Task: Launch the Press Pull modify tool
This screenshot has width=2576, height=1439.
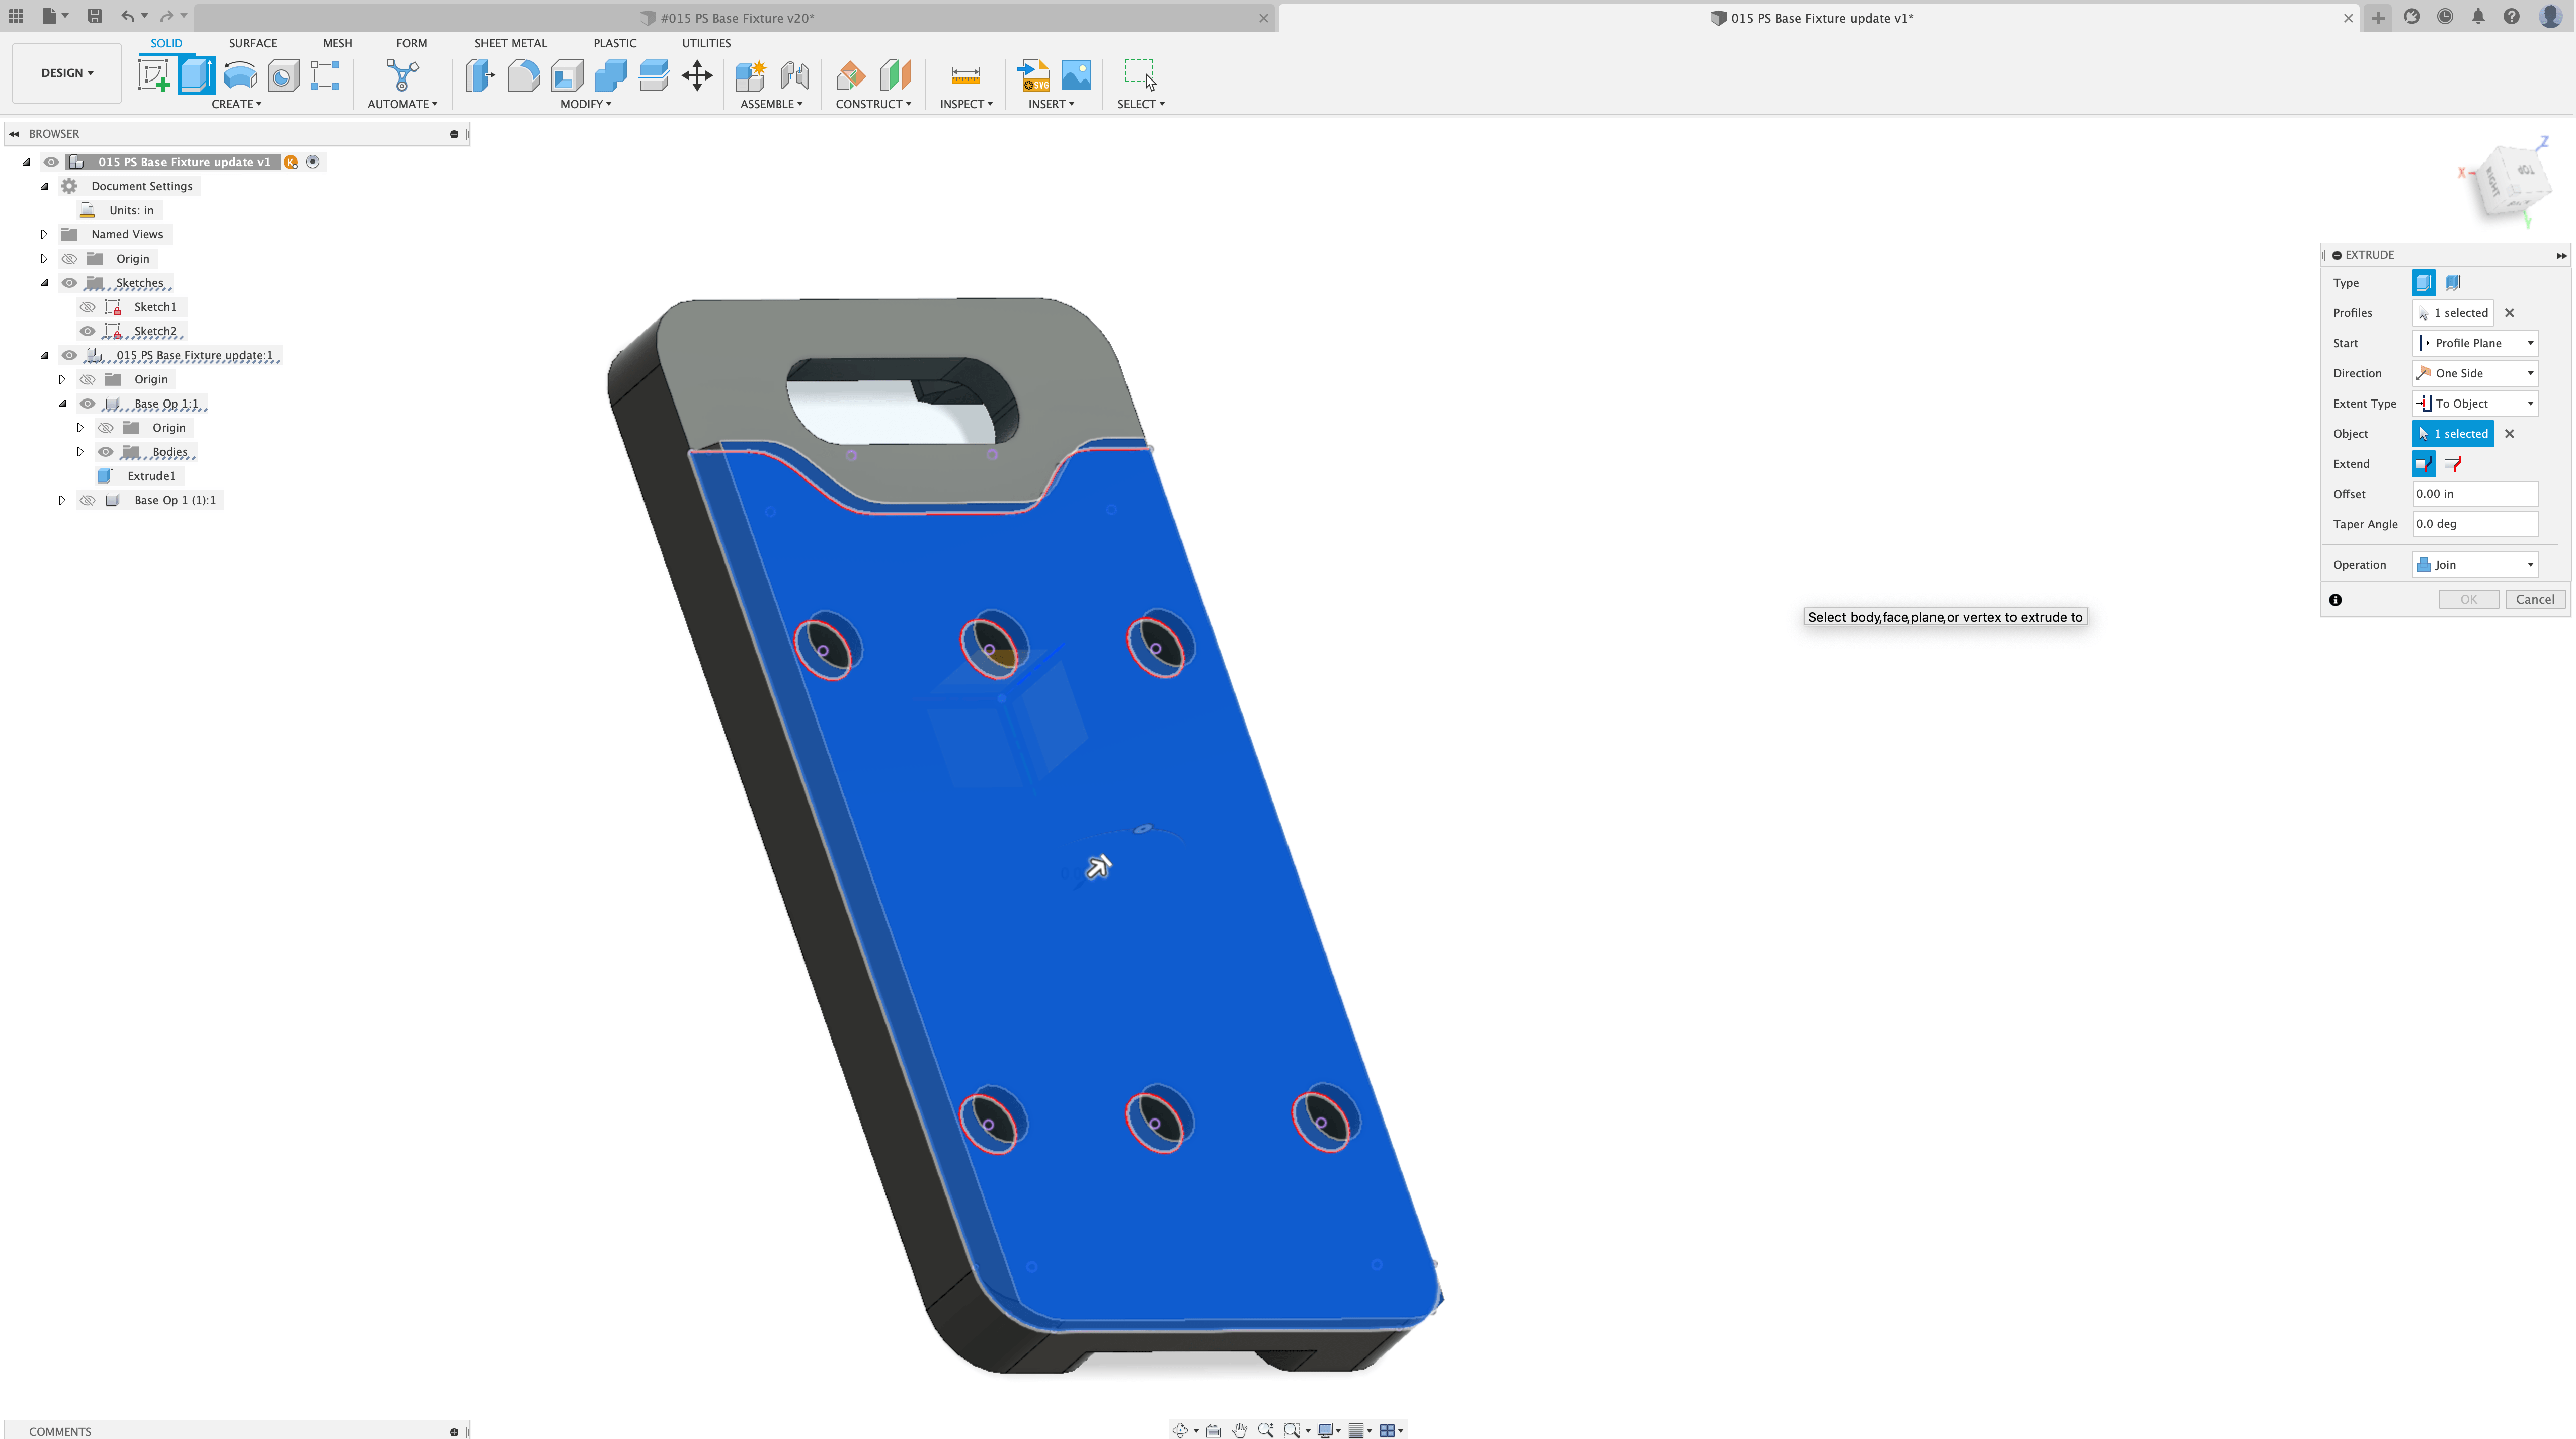Action: coord(479,75)
